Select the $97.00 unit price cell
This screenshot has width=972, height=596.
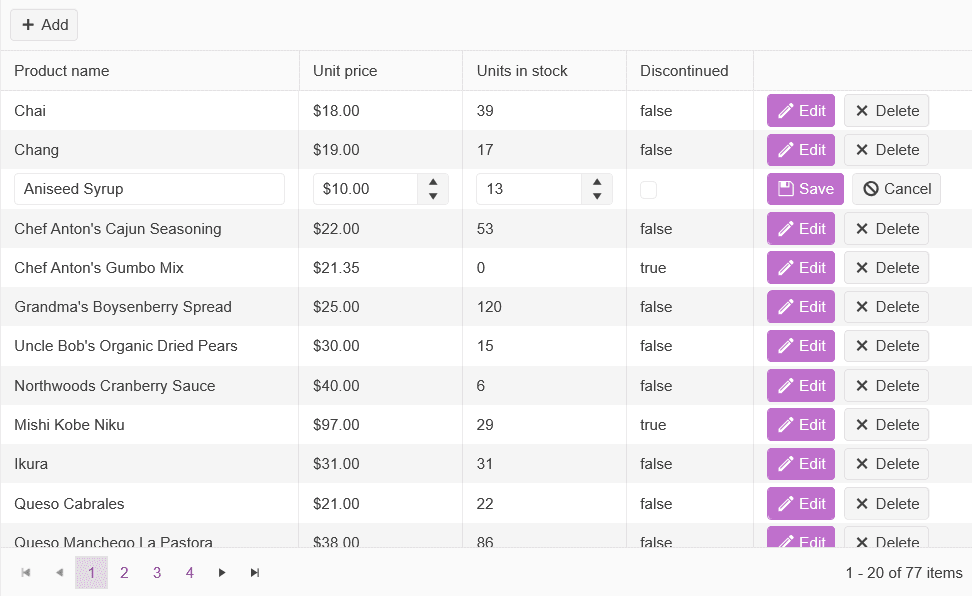pyautogui.click(x=381, y=425)
